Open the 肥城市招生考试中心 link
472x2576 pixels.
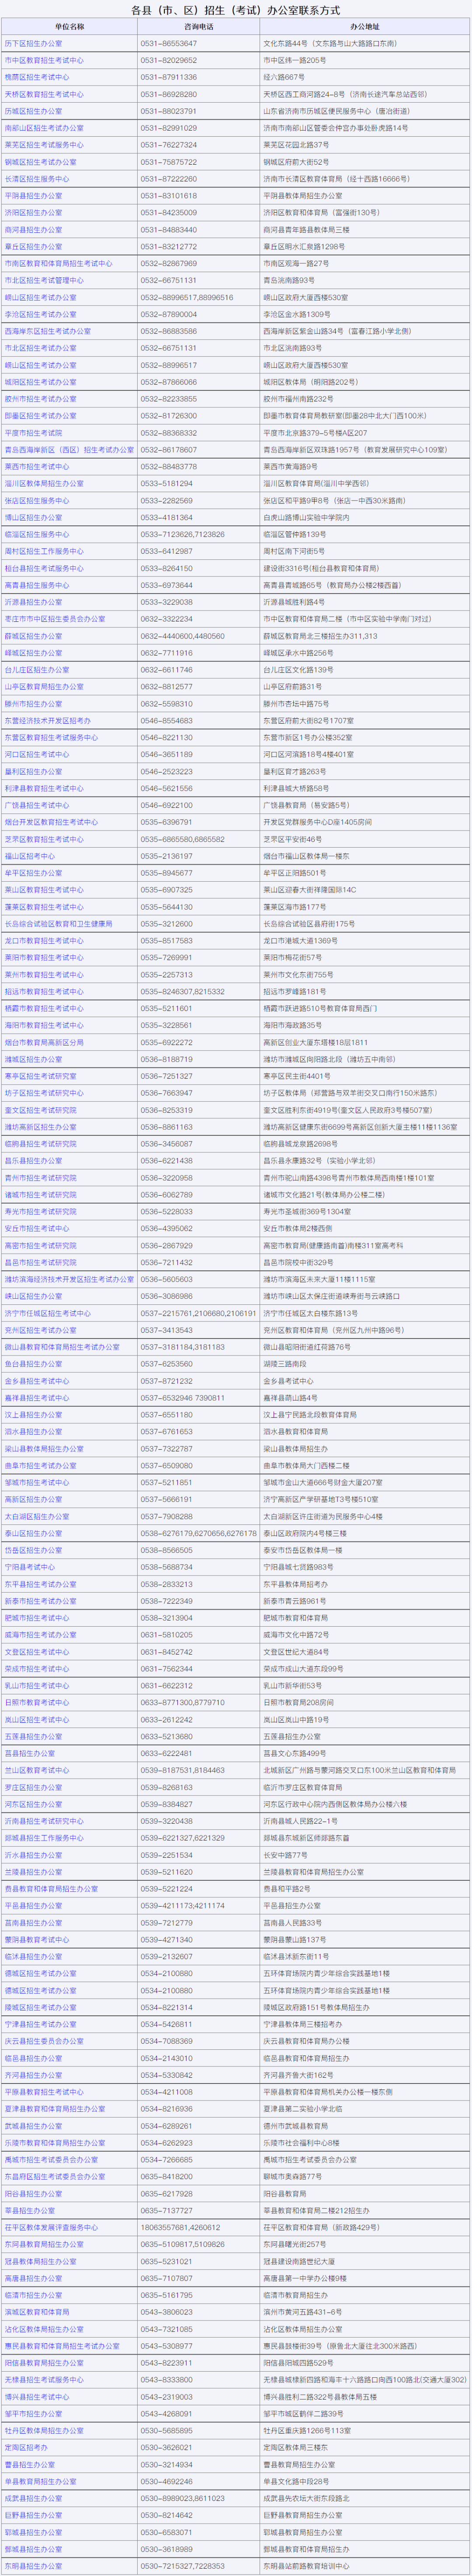tap(37, 1617)
